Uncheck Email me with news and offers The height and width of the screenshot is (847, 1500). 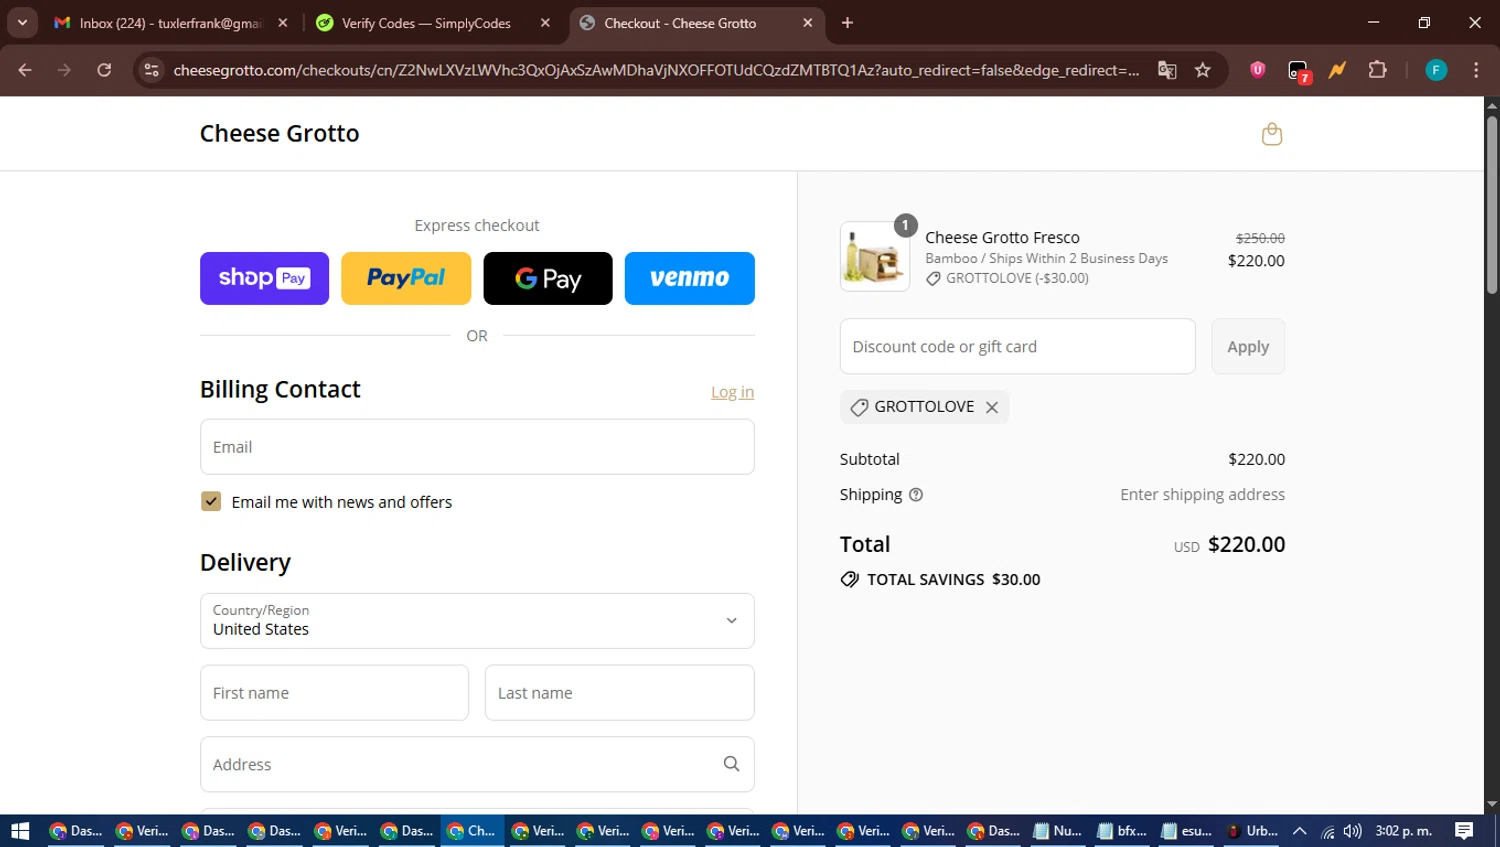[211, 501]
